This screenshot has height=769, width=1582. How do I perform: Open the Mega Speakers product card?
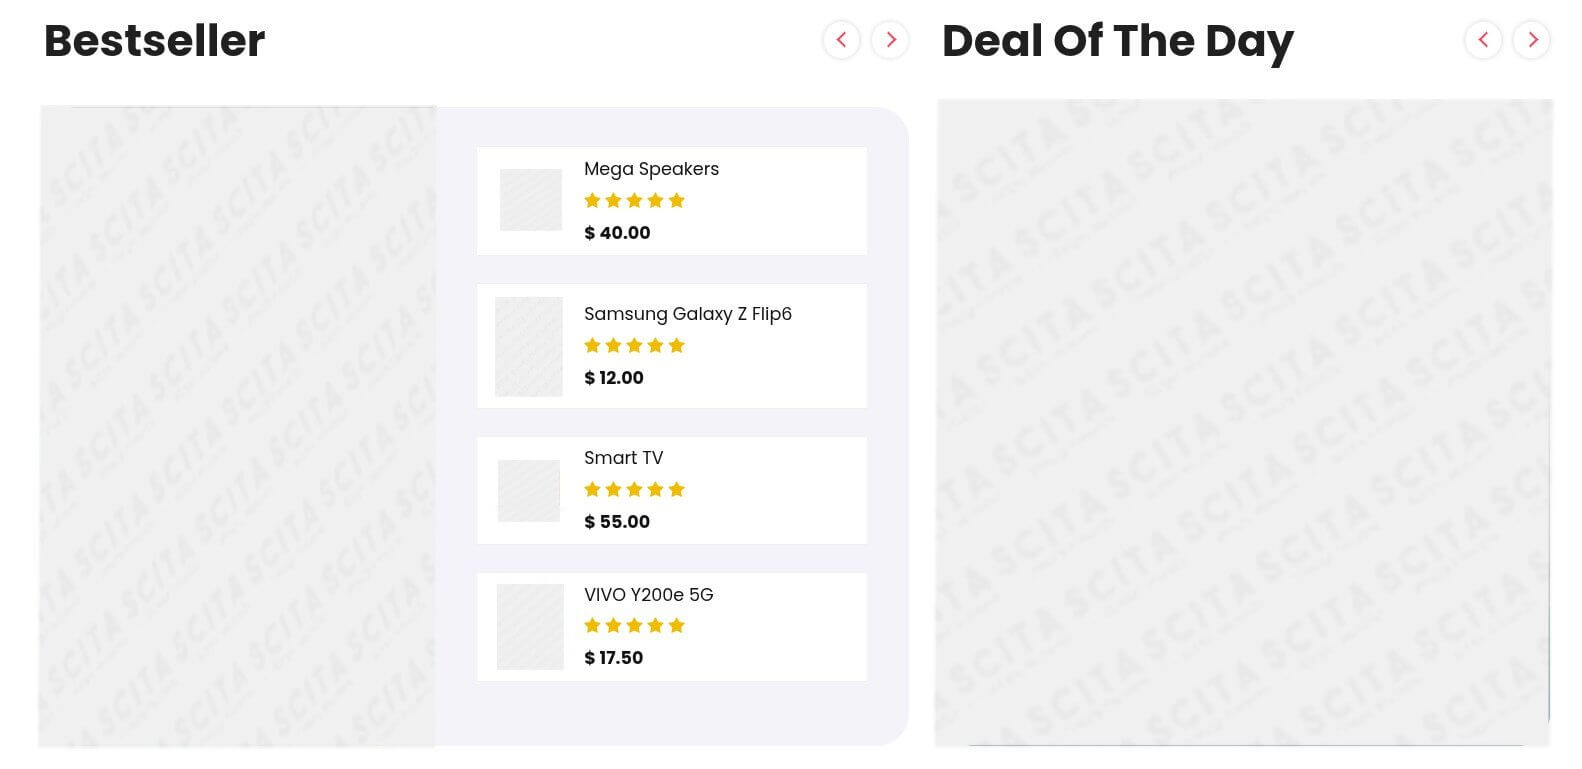672,200
